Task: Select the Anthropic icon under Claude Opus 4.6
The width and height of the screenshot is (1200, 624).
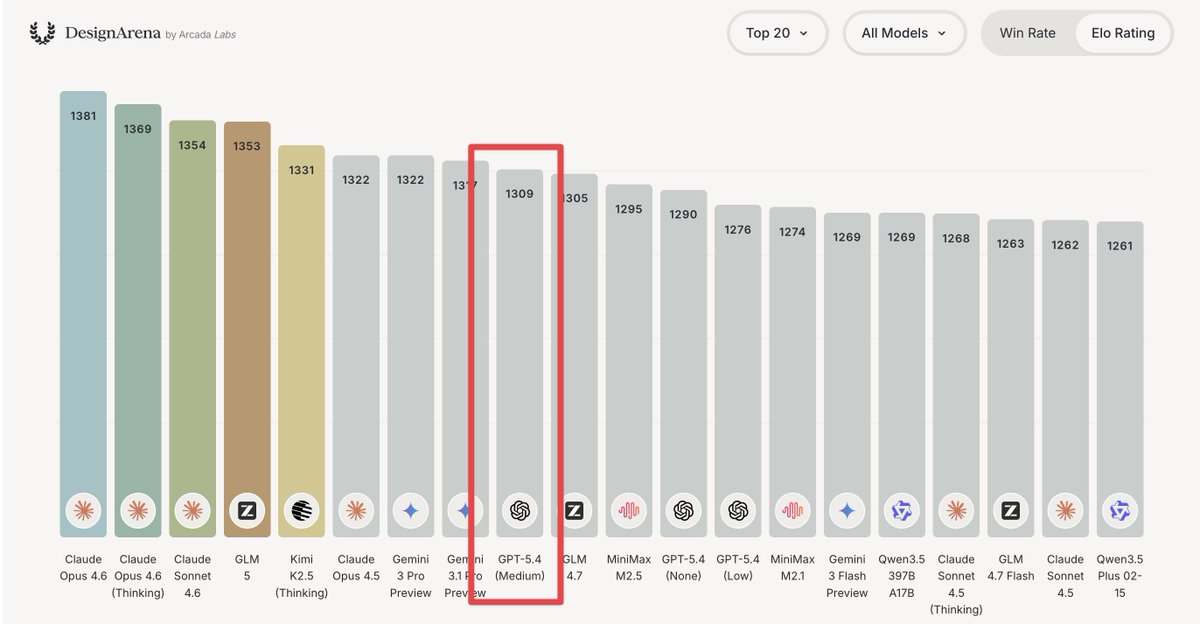Action: click(83, 511)
